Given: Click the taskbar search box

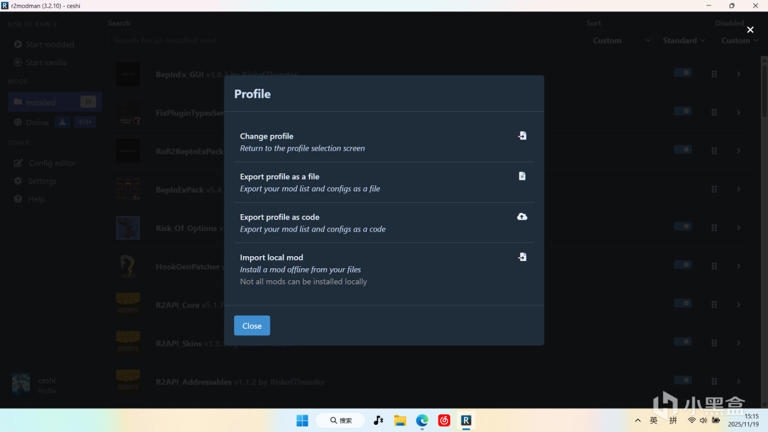Looking at the screenshot, I should coord(341,420).
